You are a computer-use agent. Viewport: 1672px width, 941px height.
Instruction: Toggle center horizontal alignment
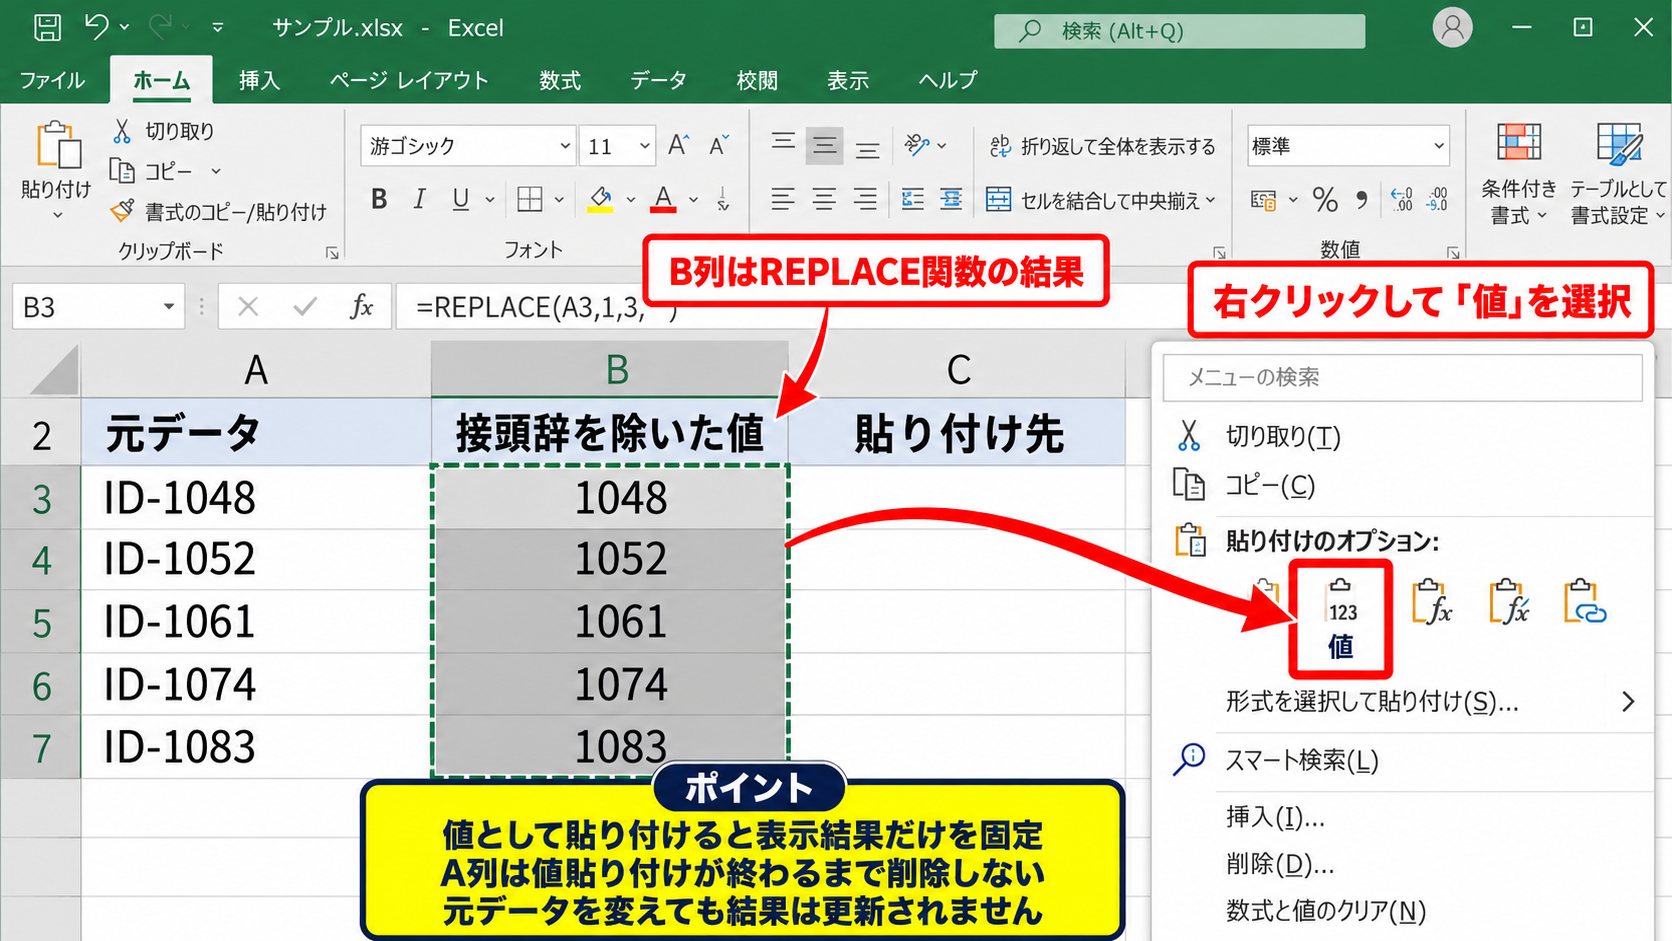pos(824,200)
